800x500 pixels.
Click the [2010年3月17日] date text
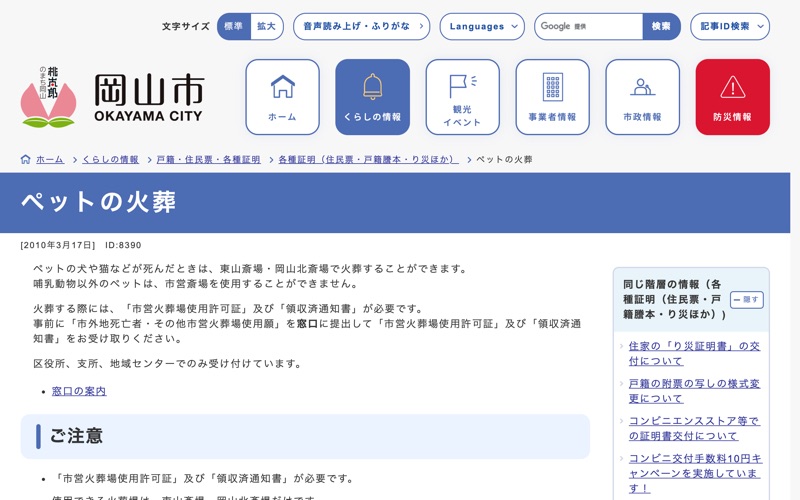tap(58, 245)
